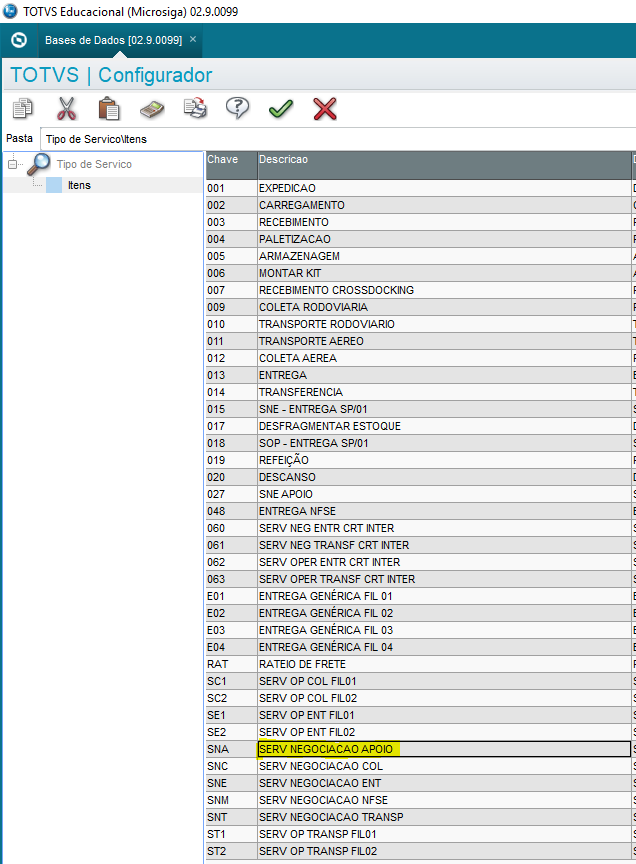Screen dimensions: 636x864
Task: Select row COLETA RODOVIARIA
Action: 419,307
